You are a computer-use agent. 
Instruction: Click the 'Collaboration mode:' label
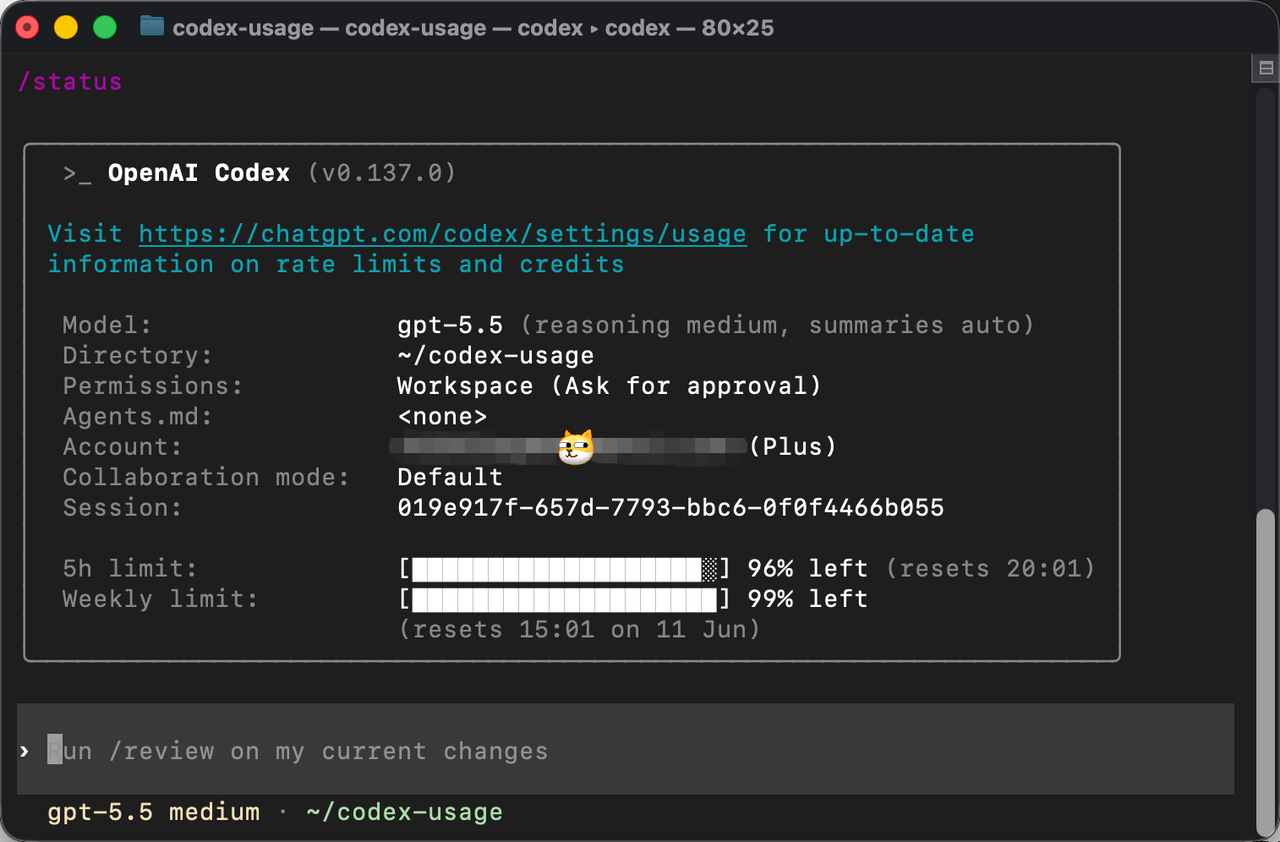tap(206, 477)
